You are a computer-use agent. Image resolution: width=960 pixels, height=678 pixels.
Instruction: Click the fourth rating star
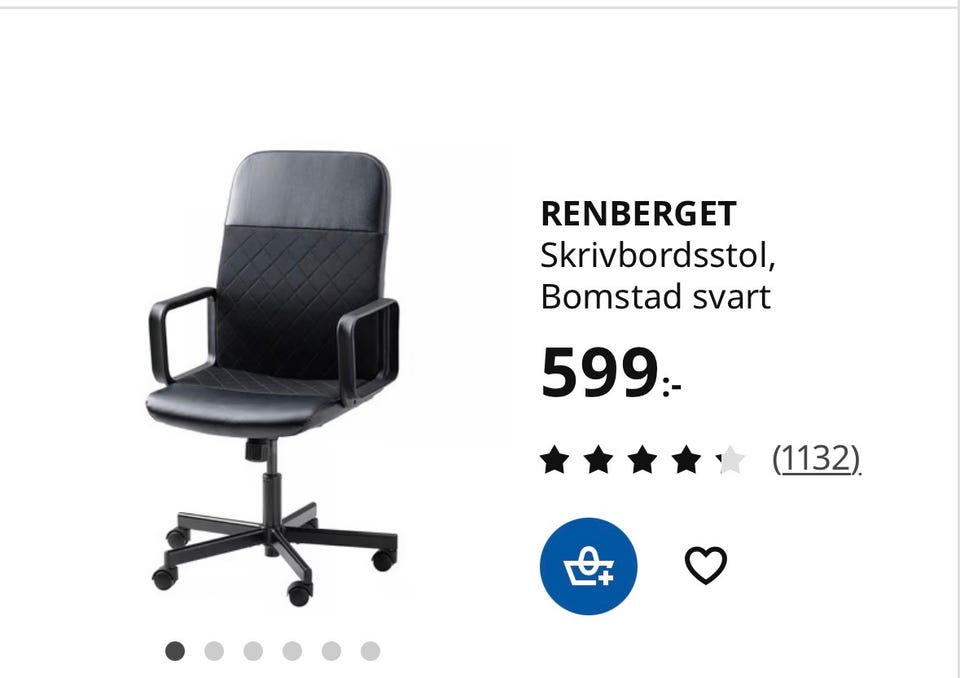click(687, 460)
